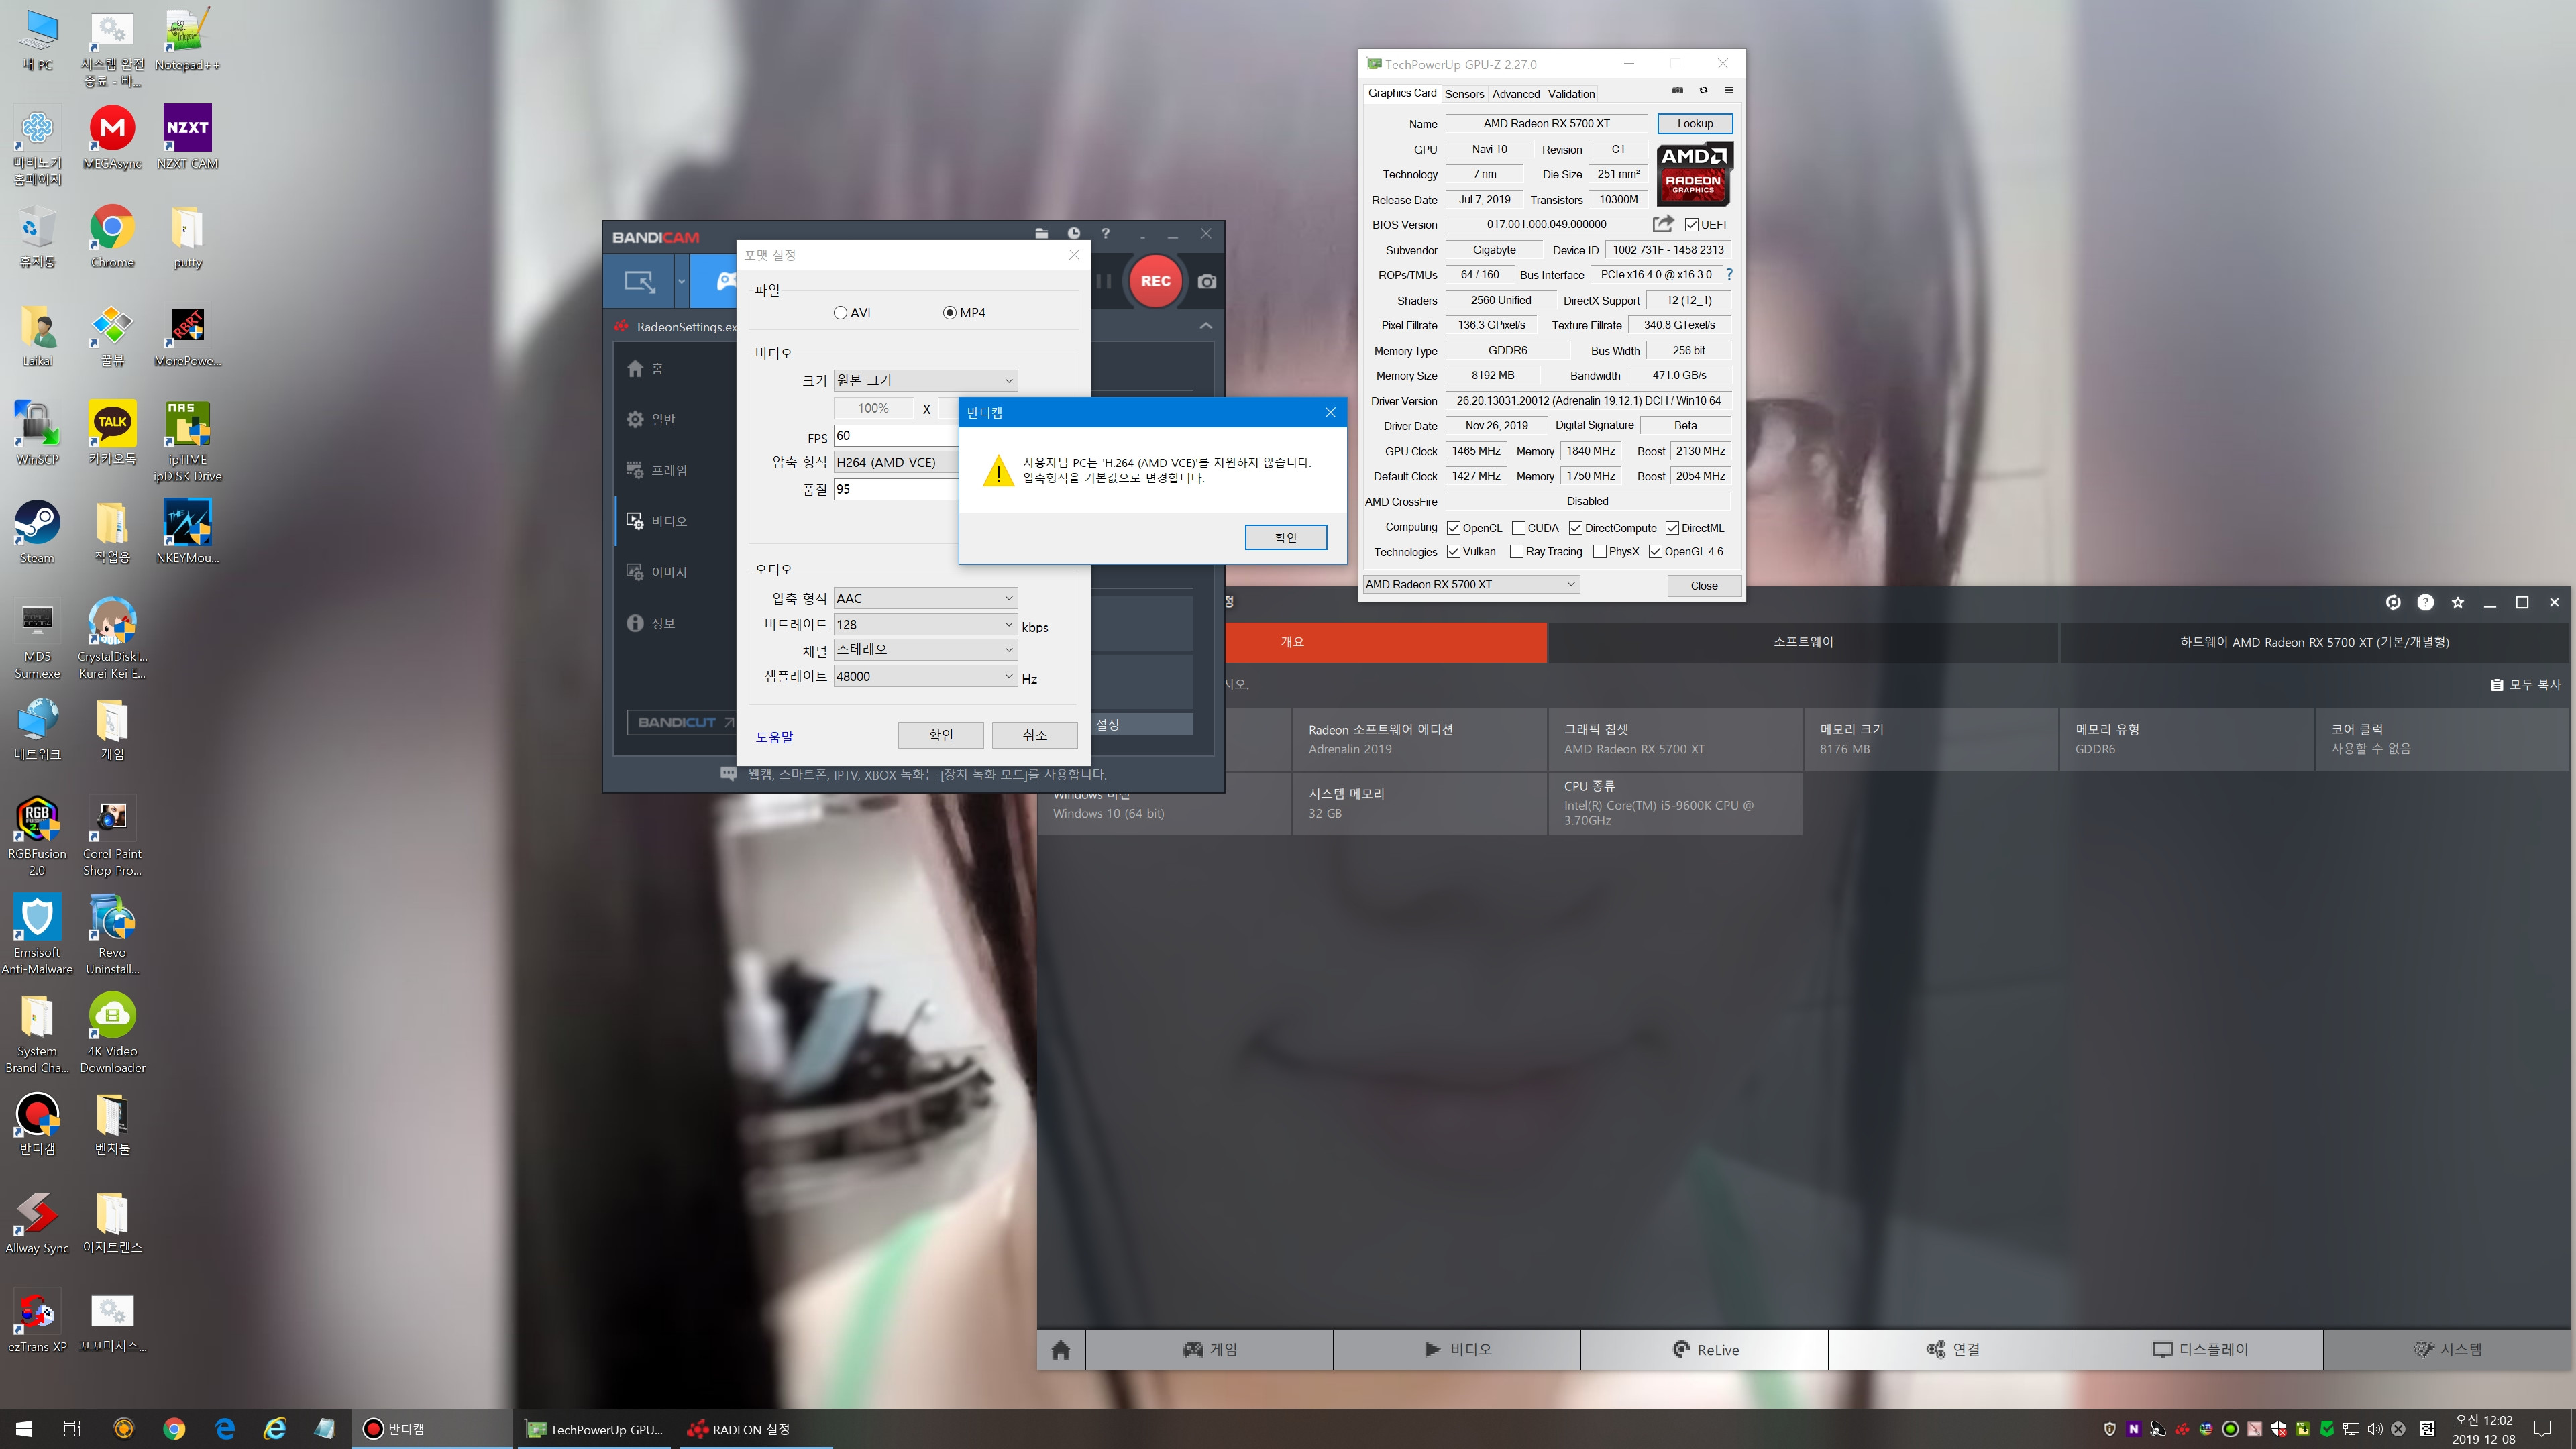Screen dimensions: 2576x1449
Task: Toggle the CUDA checkbox in GPU-Z
Action: (1519, 528)
